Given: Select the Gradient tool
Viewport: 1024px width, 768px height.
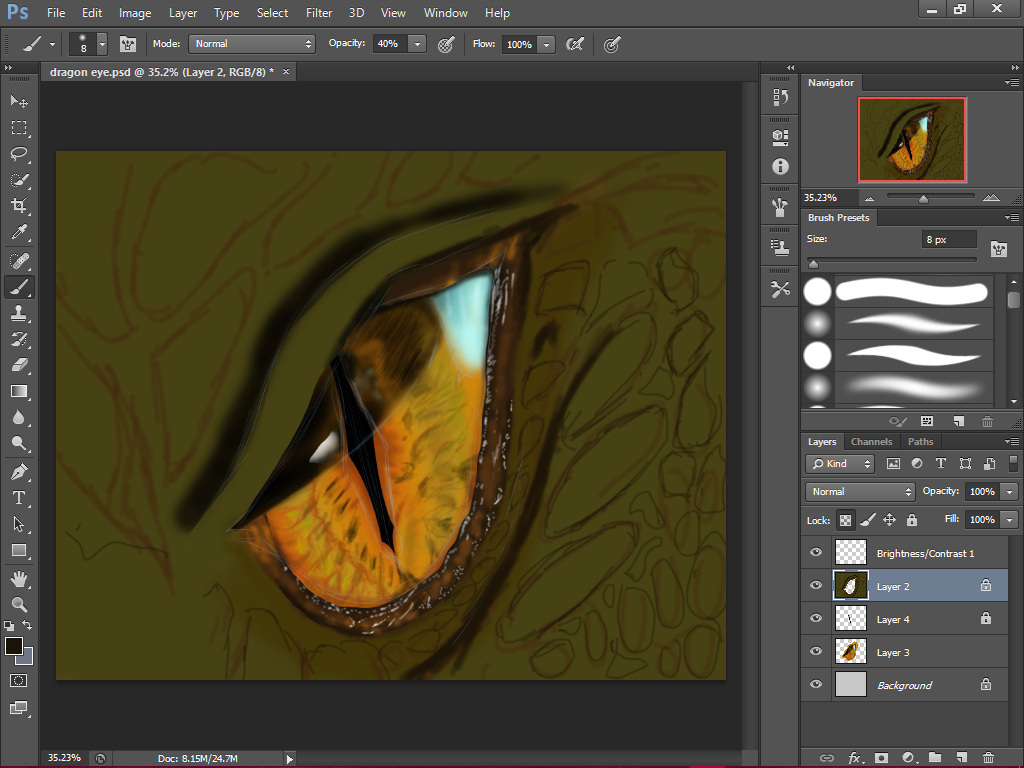Looking at the screenshot, I should click(18, 391).
